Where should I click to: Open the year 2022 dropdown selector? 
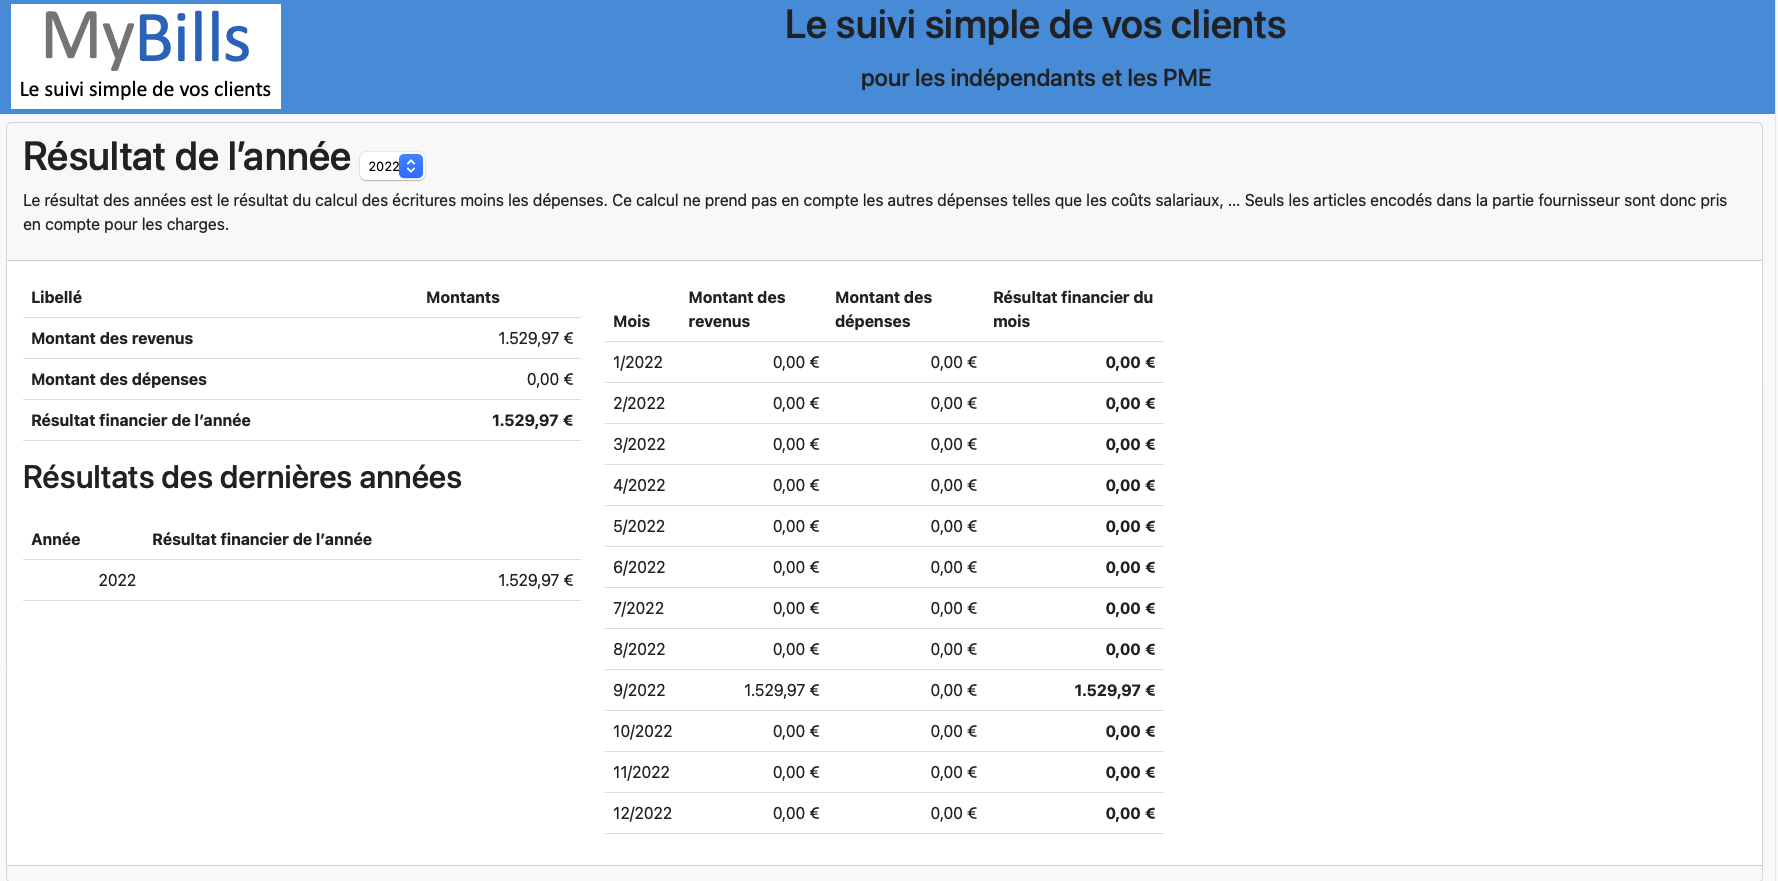(392, 166)
